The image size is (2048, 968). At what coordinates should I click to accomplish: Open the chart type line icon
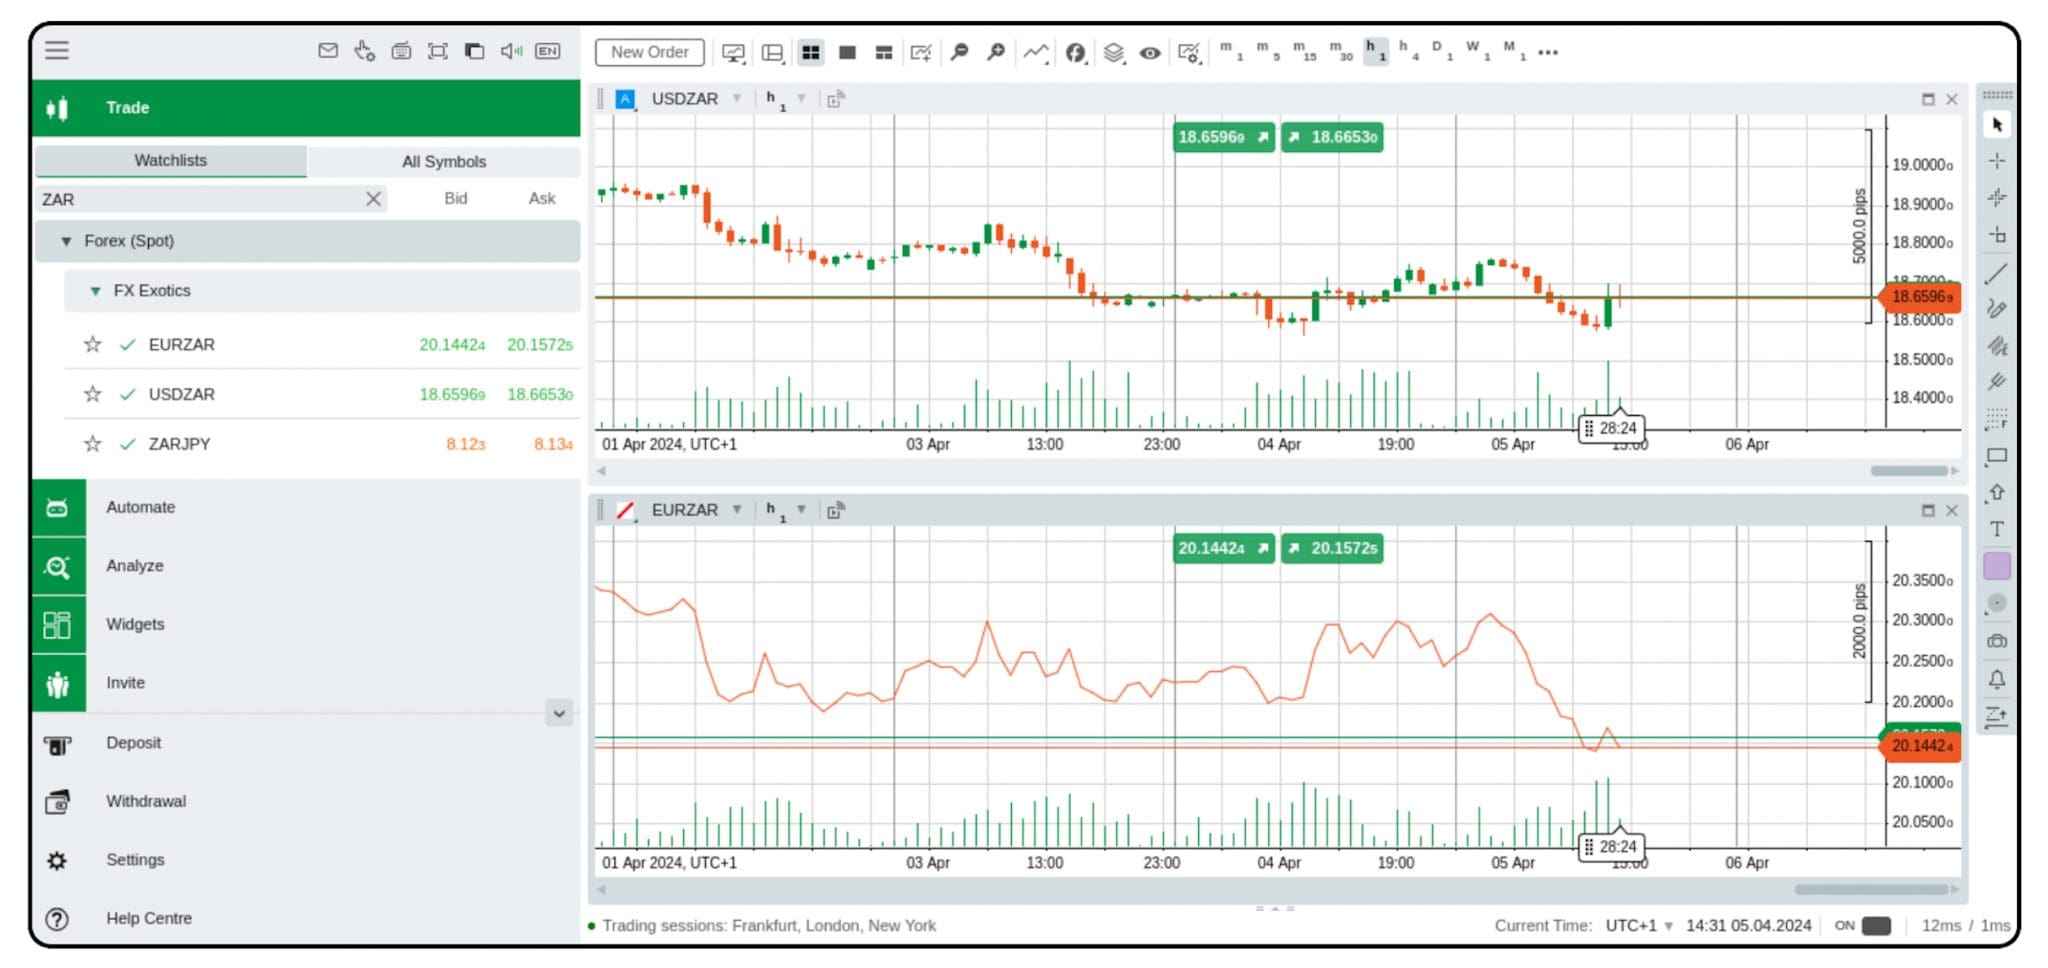(1036, 52)
